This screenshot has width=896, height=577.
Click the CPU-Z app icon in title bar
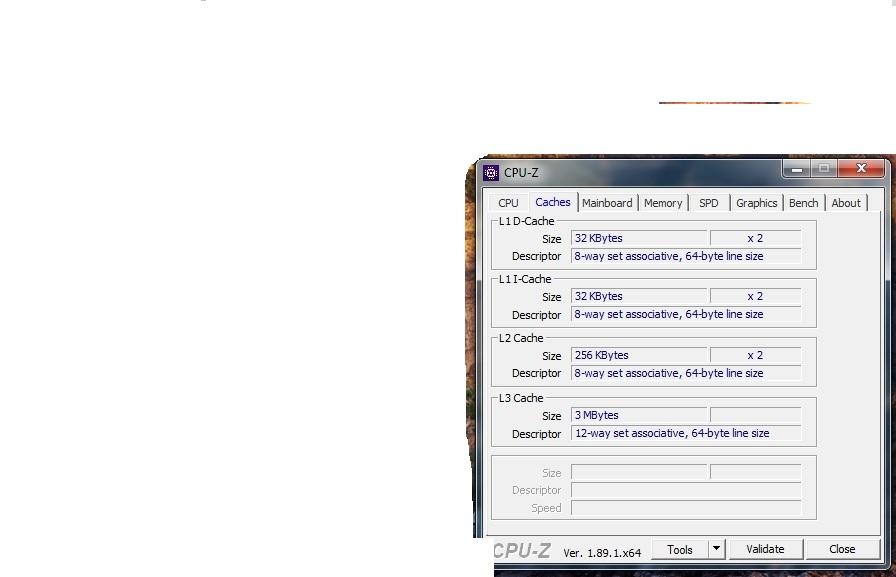click(490, 173)
